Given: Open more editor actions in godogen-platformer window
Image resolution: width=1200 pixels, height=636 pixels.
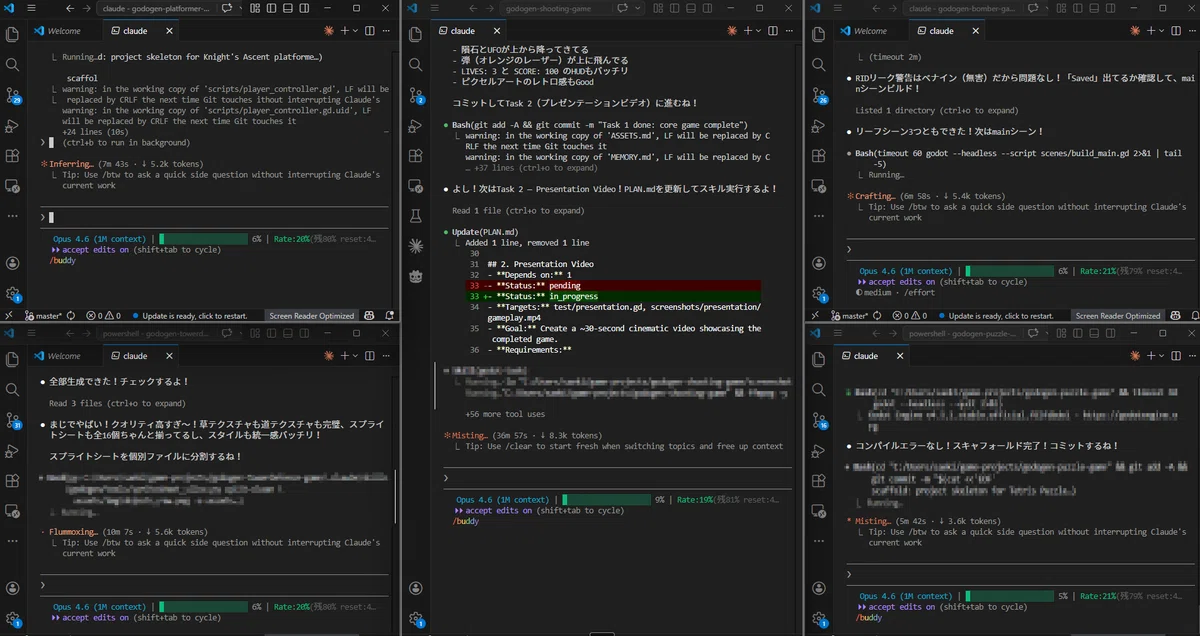Looking at the screenshot, I should [x=384, y=31].
